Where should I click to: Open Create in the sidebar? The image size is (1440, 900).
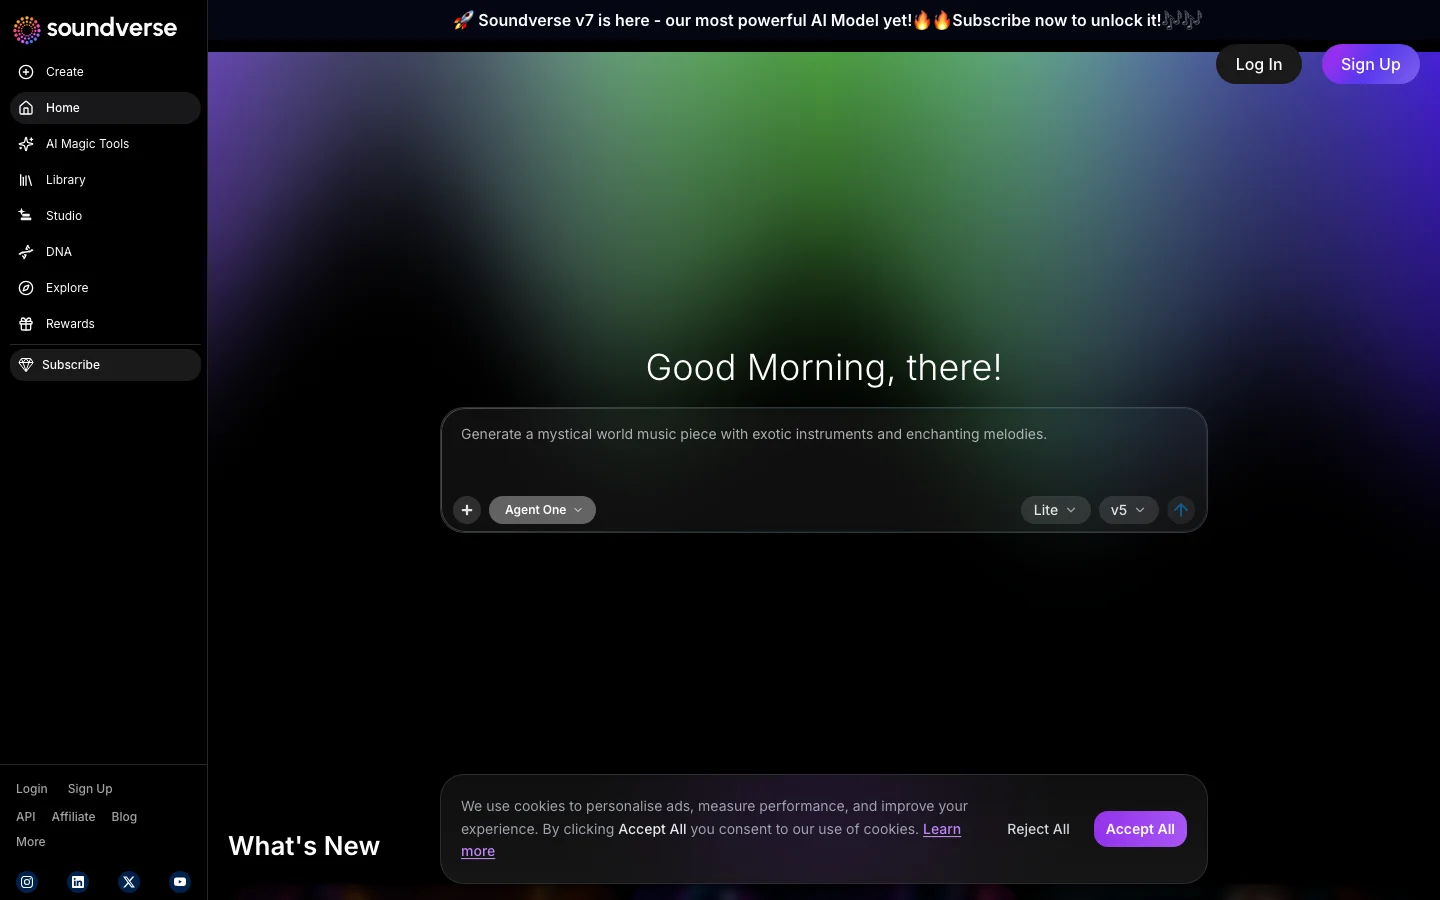click(105, 72)
